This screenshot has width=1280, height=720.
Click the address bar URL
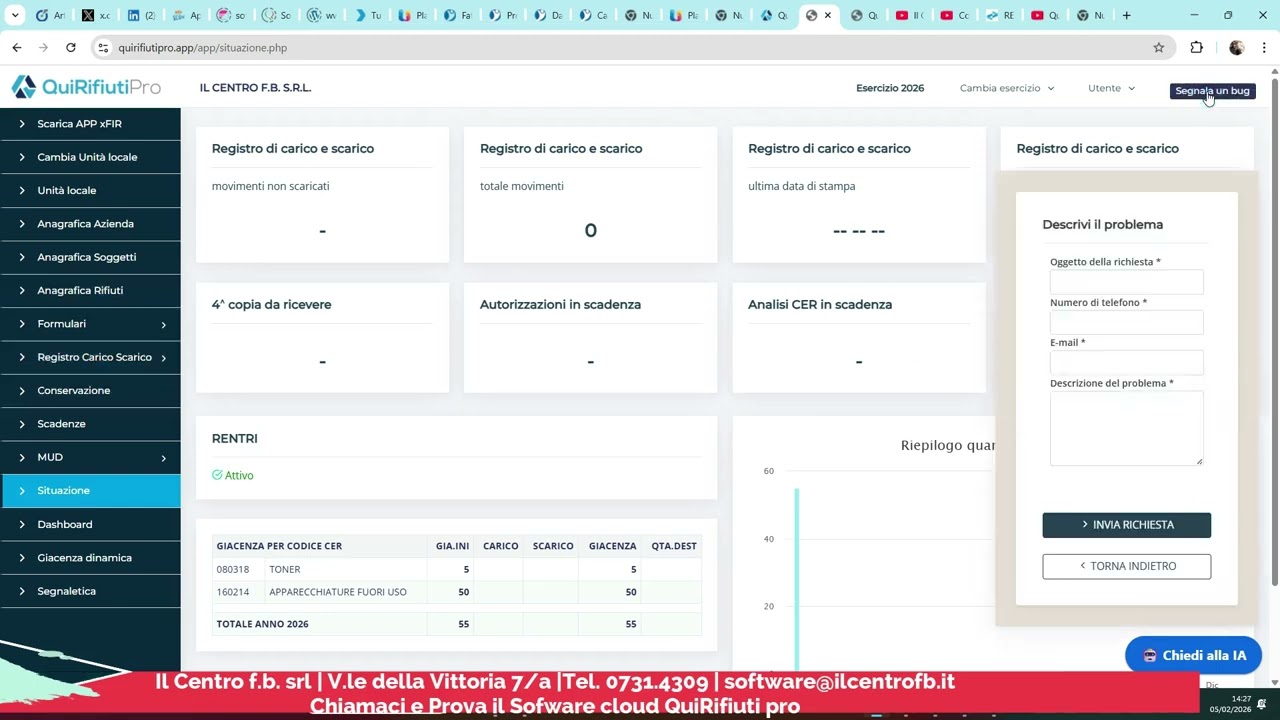pyautogui.click(x=202, y=48)
